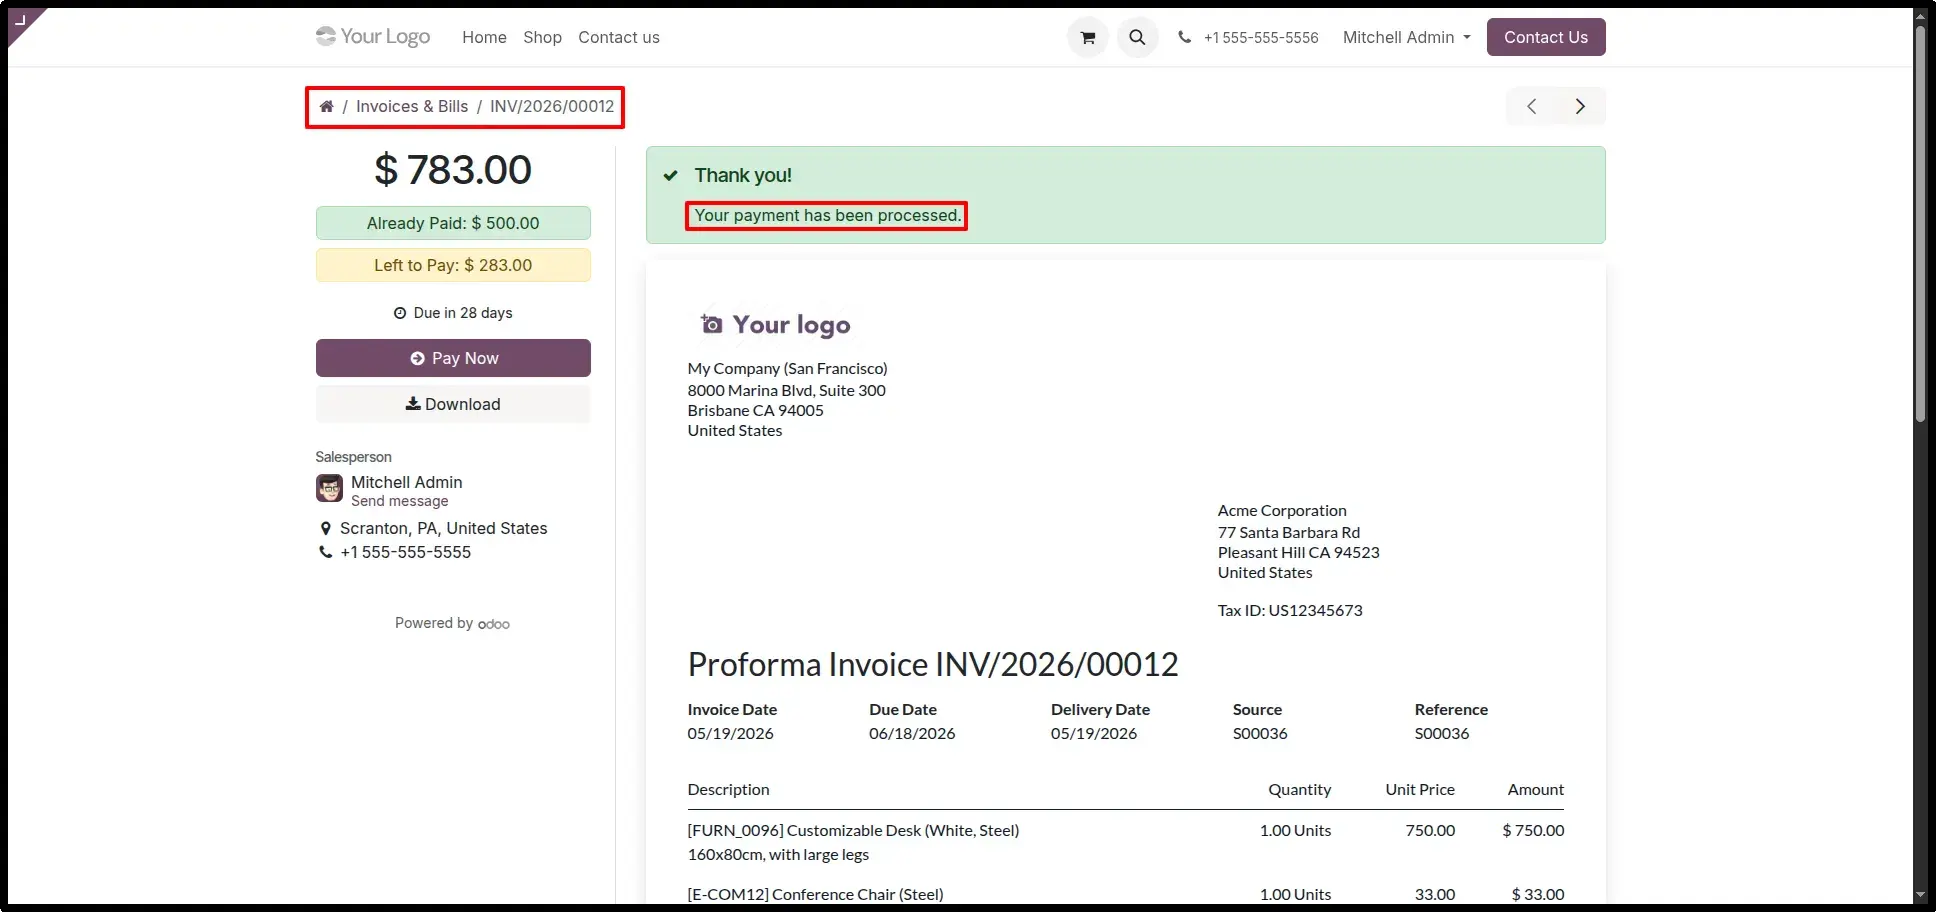The width and height of the screenshot is (1938, 912).
Task: Click the $ 783.00 total amount
Action: [453, 170]
